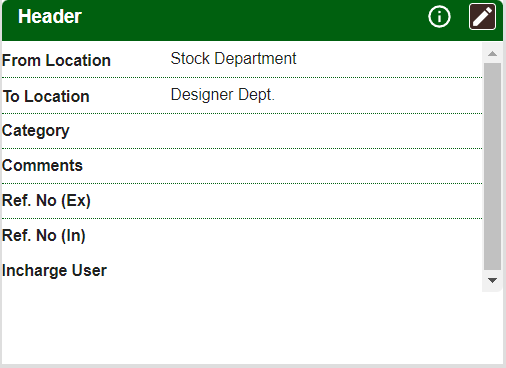
Task: Click the vertical scrollbar thumb
Action: pyautogui.click(x=492, y=166)
